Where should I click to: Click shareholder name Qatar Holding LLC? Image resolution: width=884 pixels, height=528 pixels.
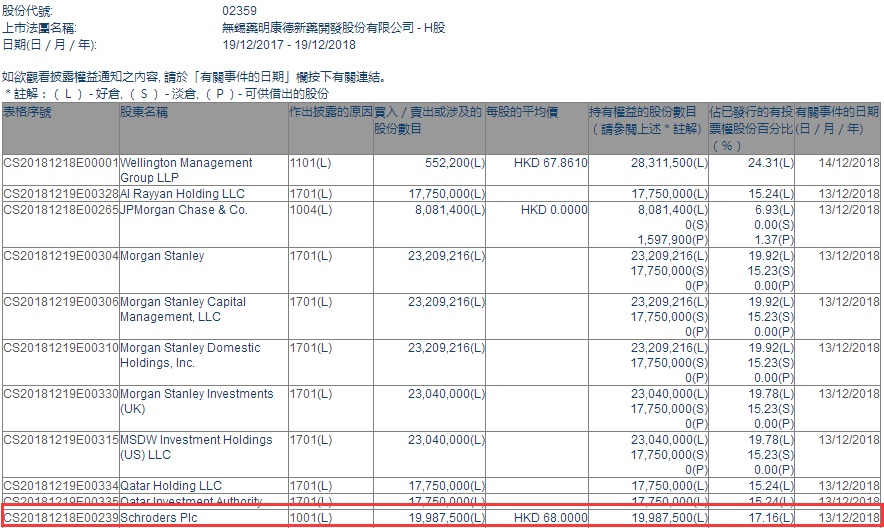coord(171,486)
